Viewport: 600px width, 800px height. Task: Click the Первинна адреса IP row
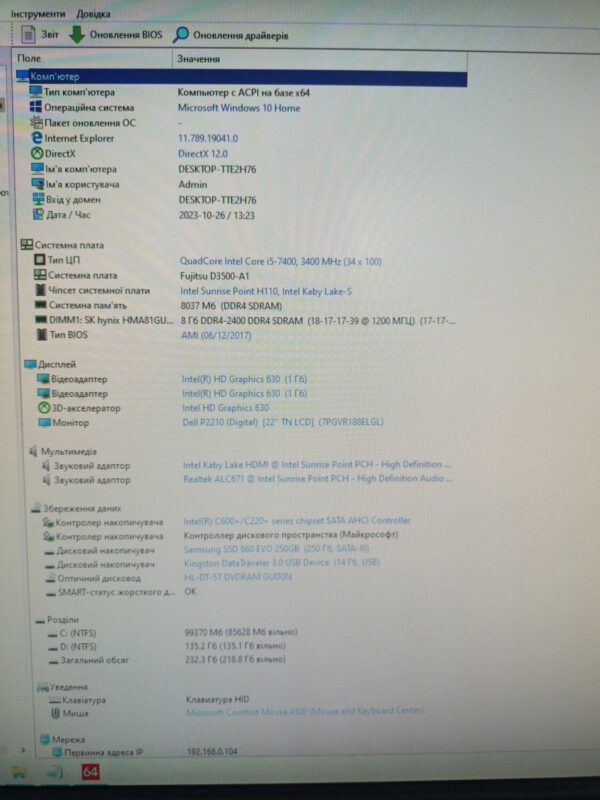tap(145, 752)
